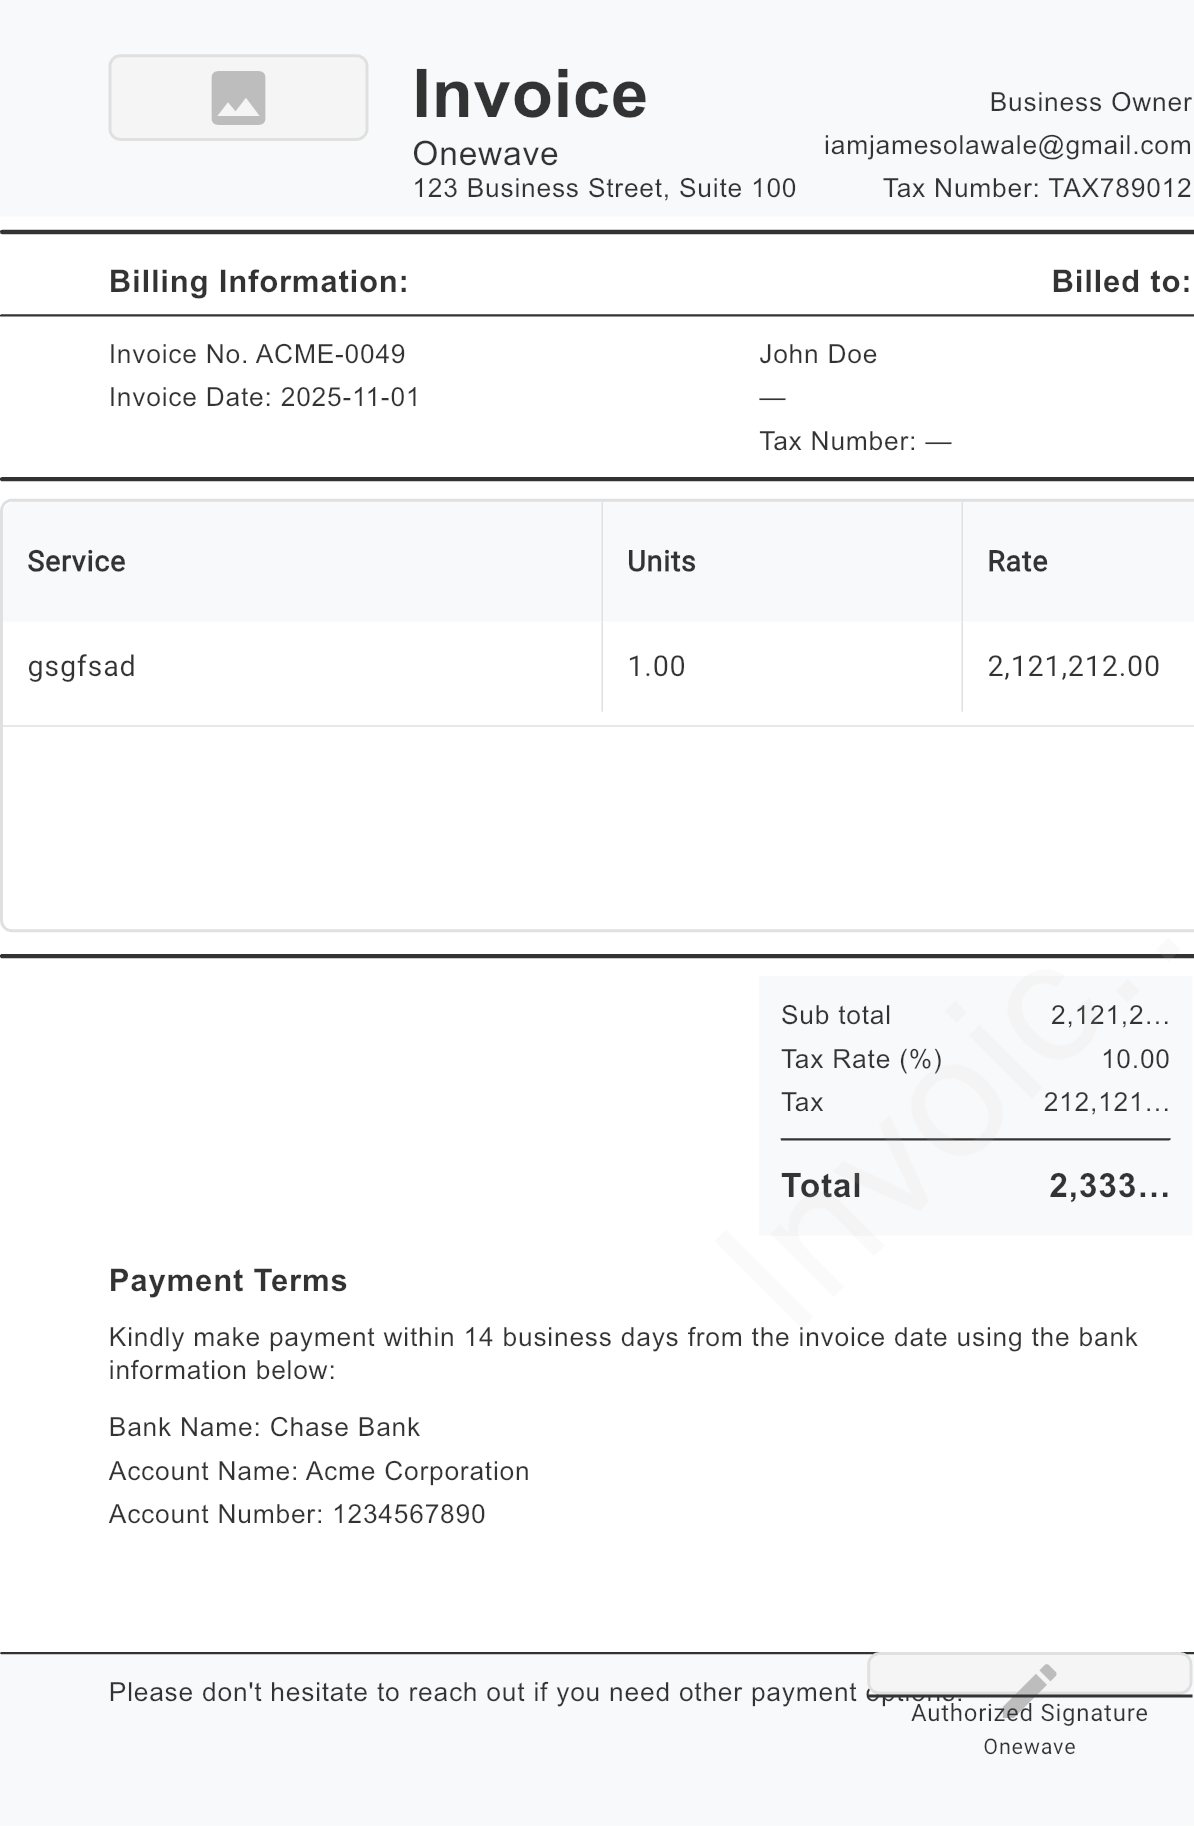Screen dimensions: 1194x1826
Task: Click the Tax Number TAX789012 field
Action: click(x=1037, y=188)
